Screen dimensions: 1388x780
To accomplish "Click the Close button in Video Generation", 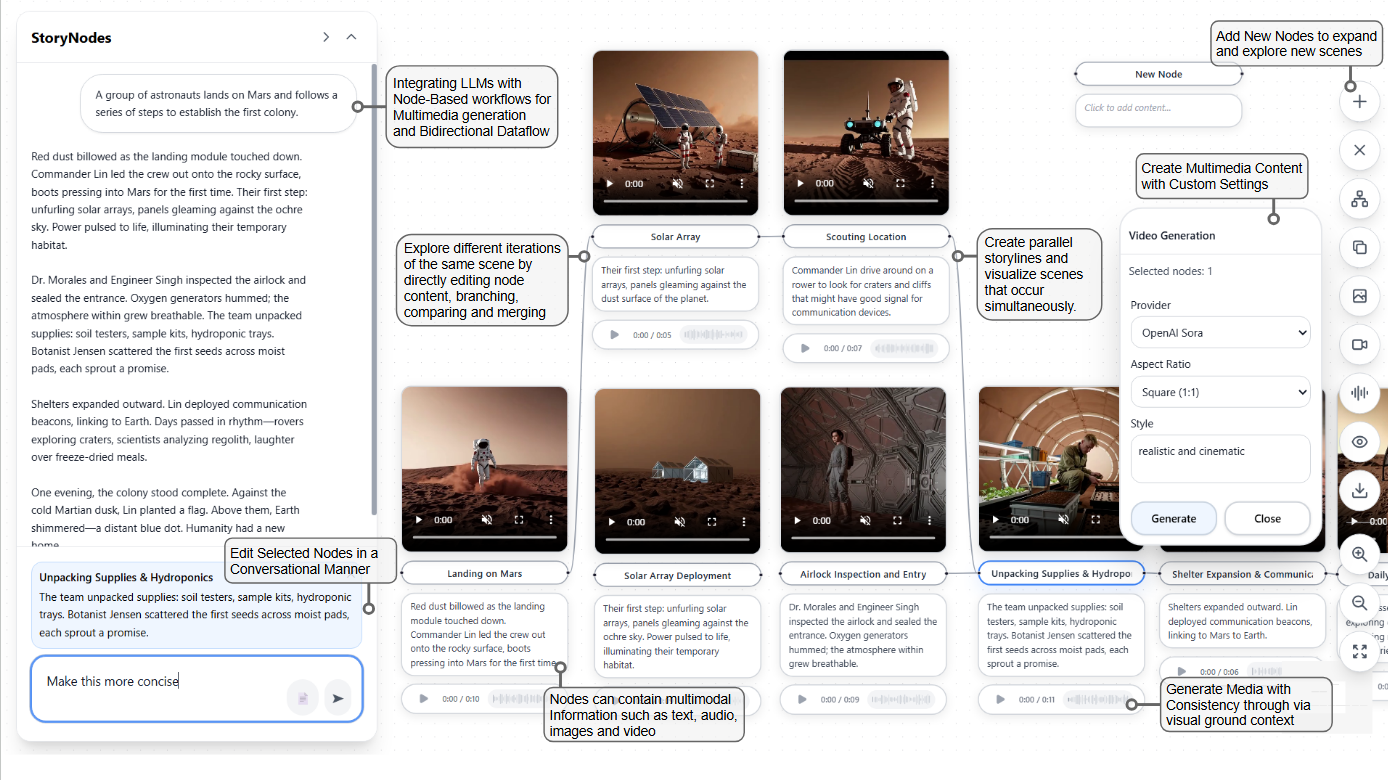I will [x=1267, y=518].
